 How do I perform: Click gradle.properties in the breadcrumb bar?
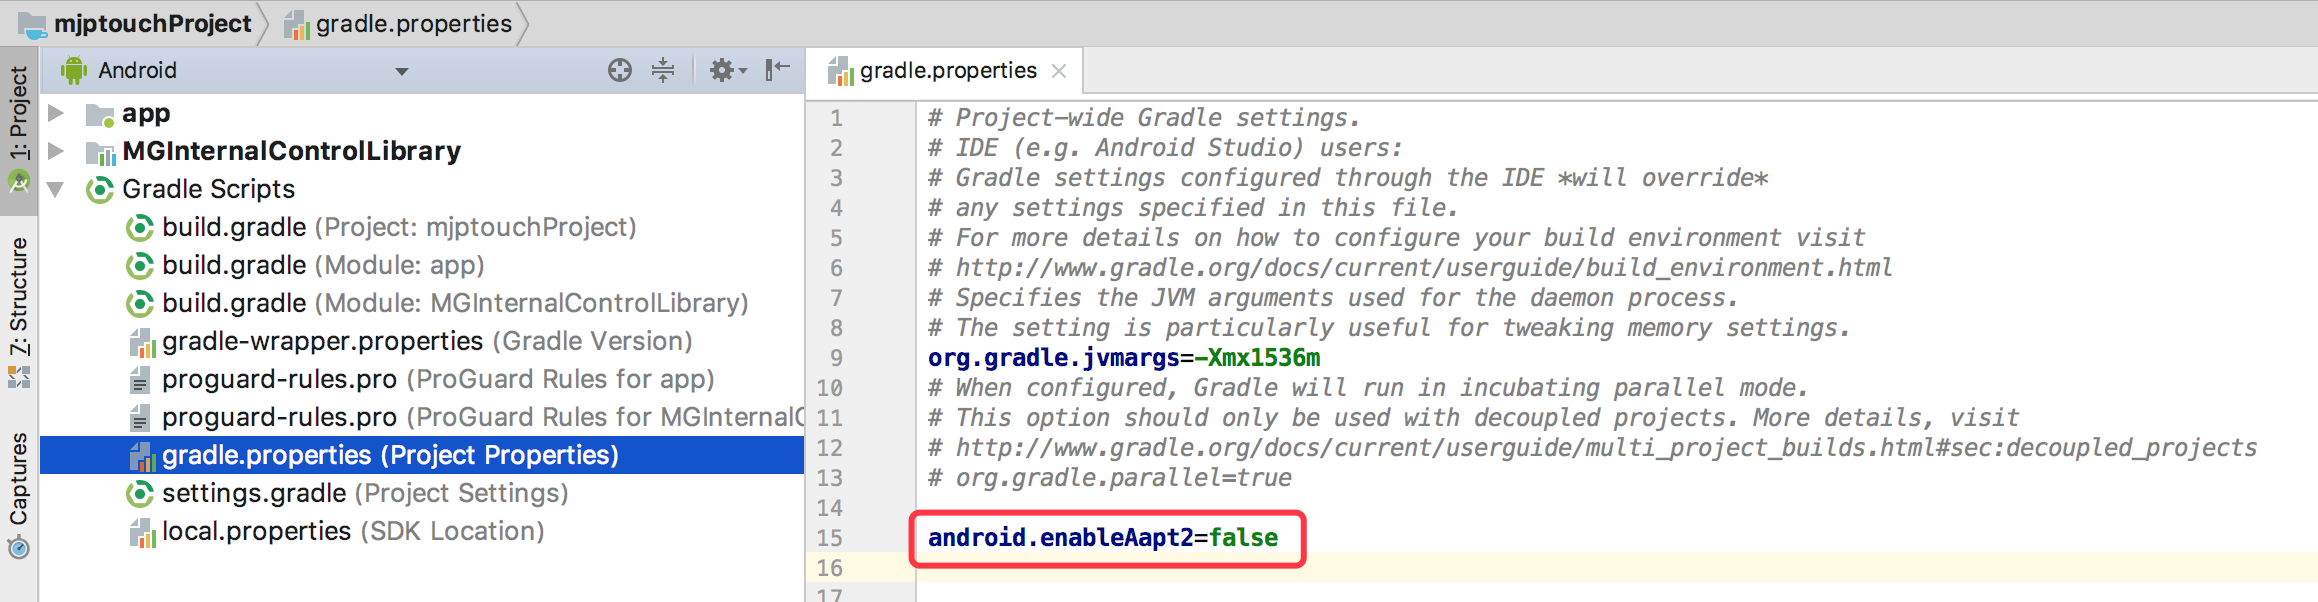tap(414, 23)
